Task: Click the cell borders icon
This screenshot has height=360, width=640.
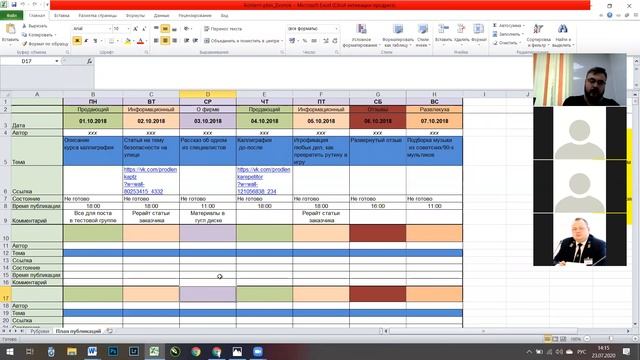Action: [111, 41]
